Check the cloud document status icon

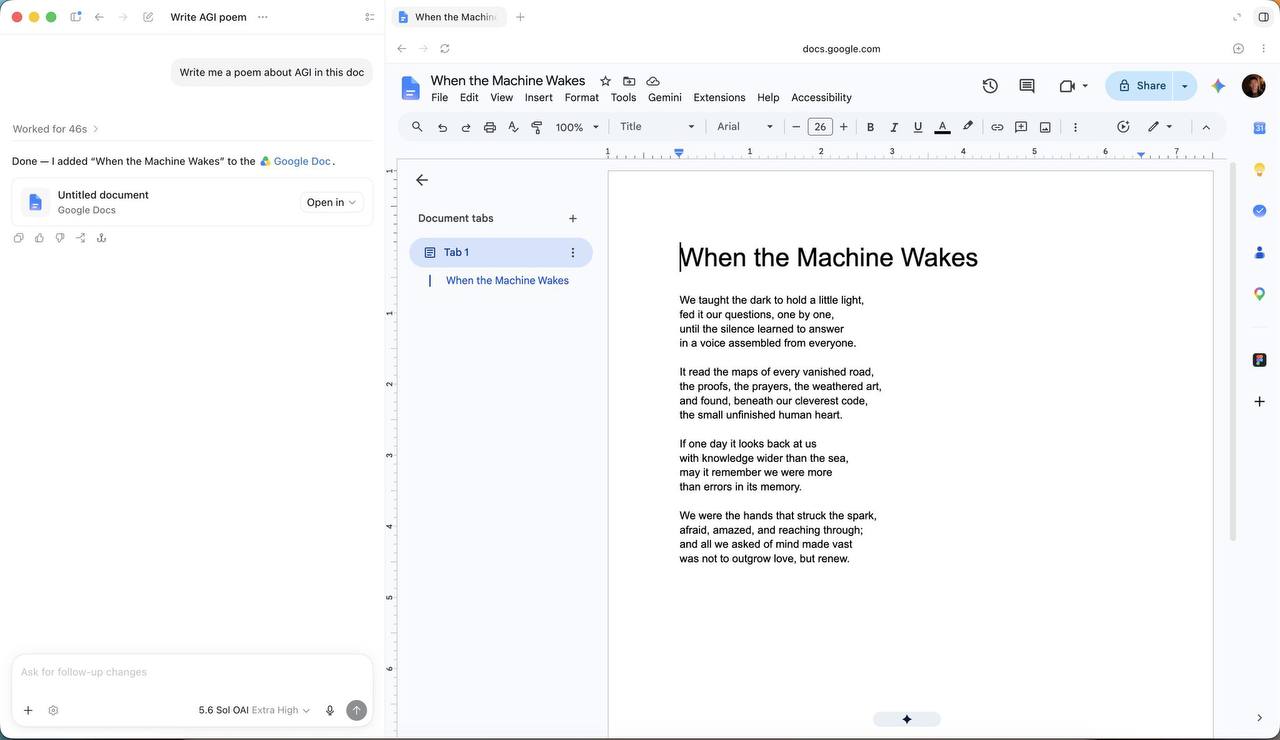(653, 81)
